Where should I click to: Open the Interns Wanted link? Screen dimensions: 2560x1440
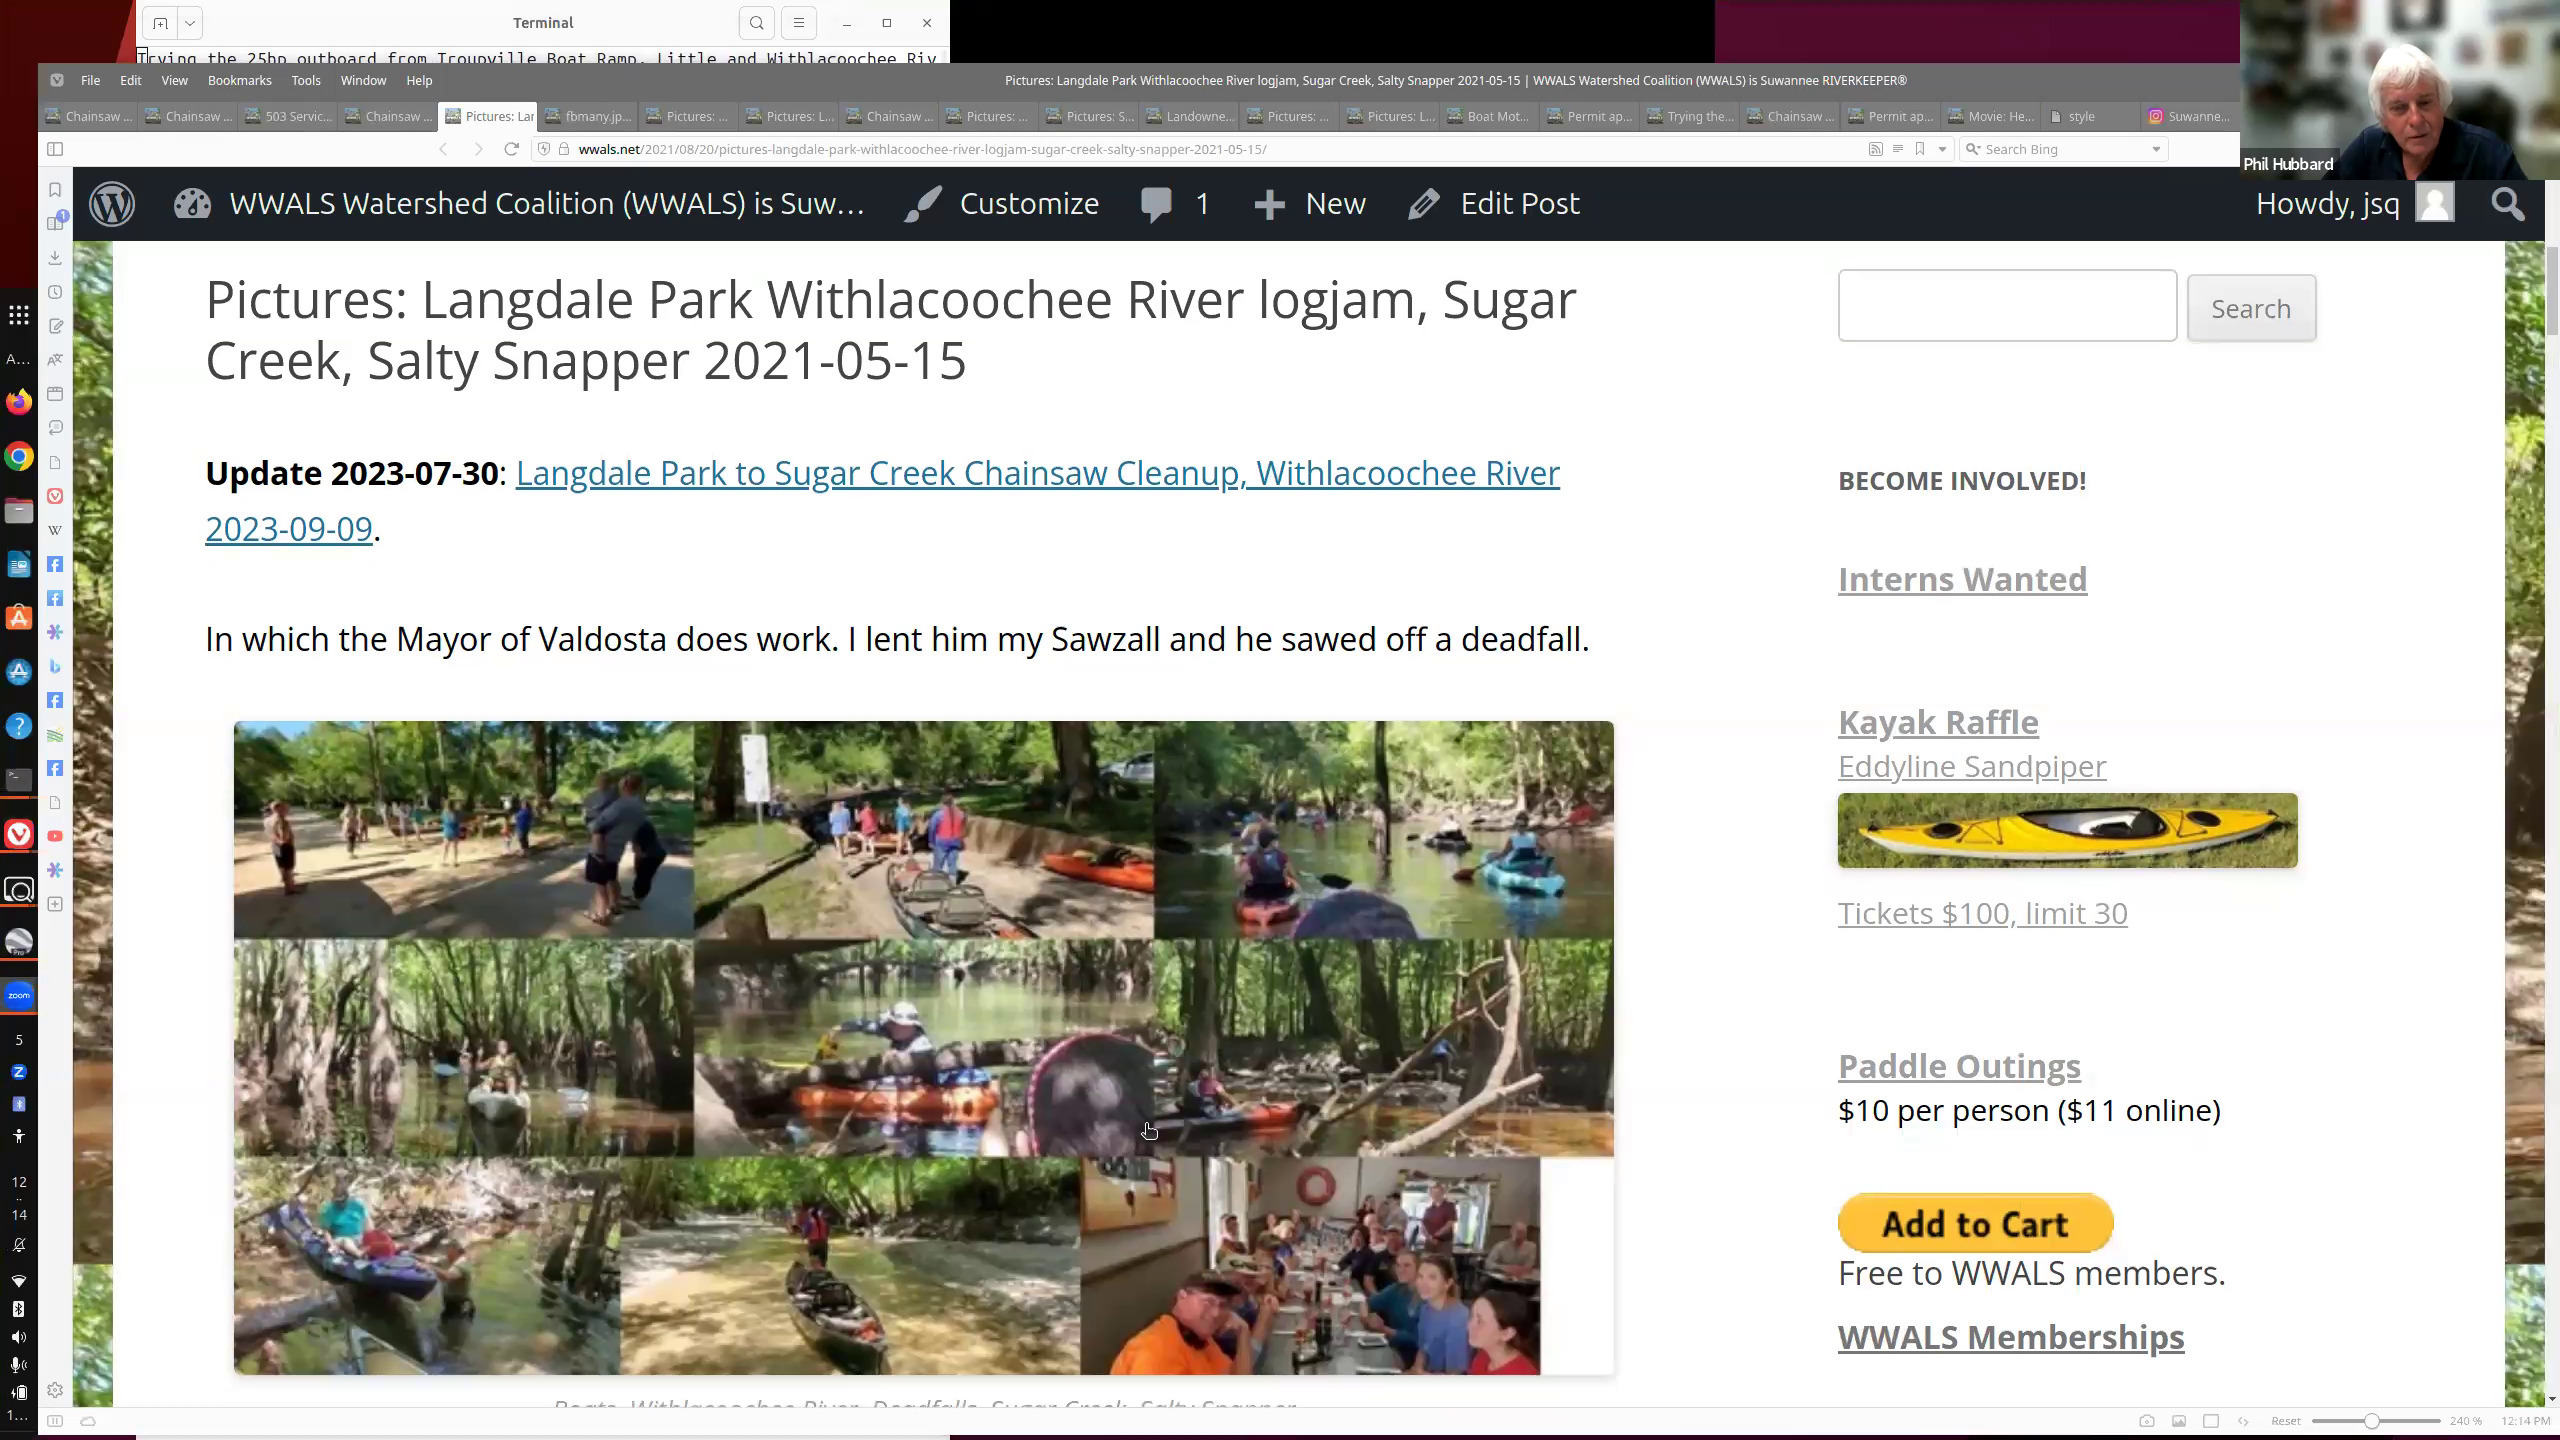[1962, 579]
